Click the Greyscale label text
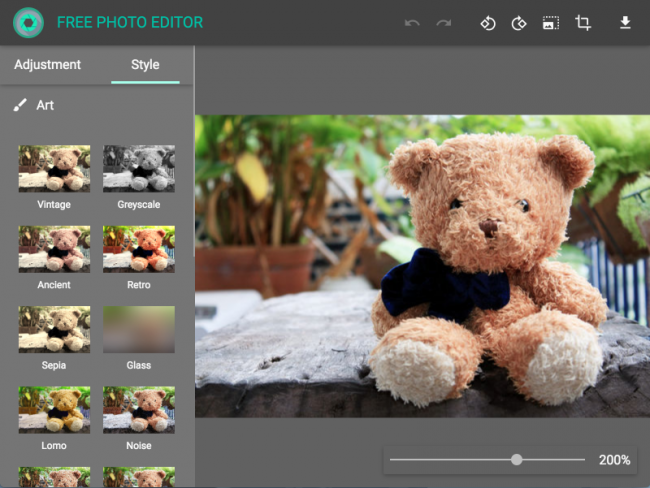 (139, 204)
